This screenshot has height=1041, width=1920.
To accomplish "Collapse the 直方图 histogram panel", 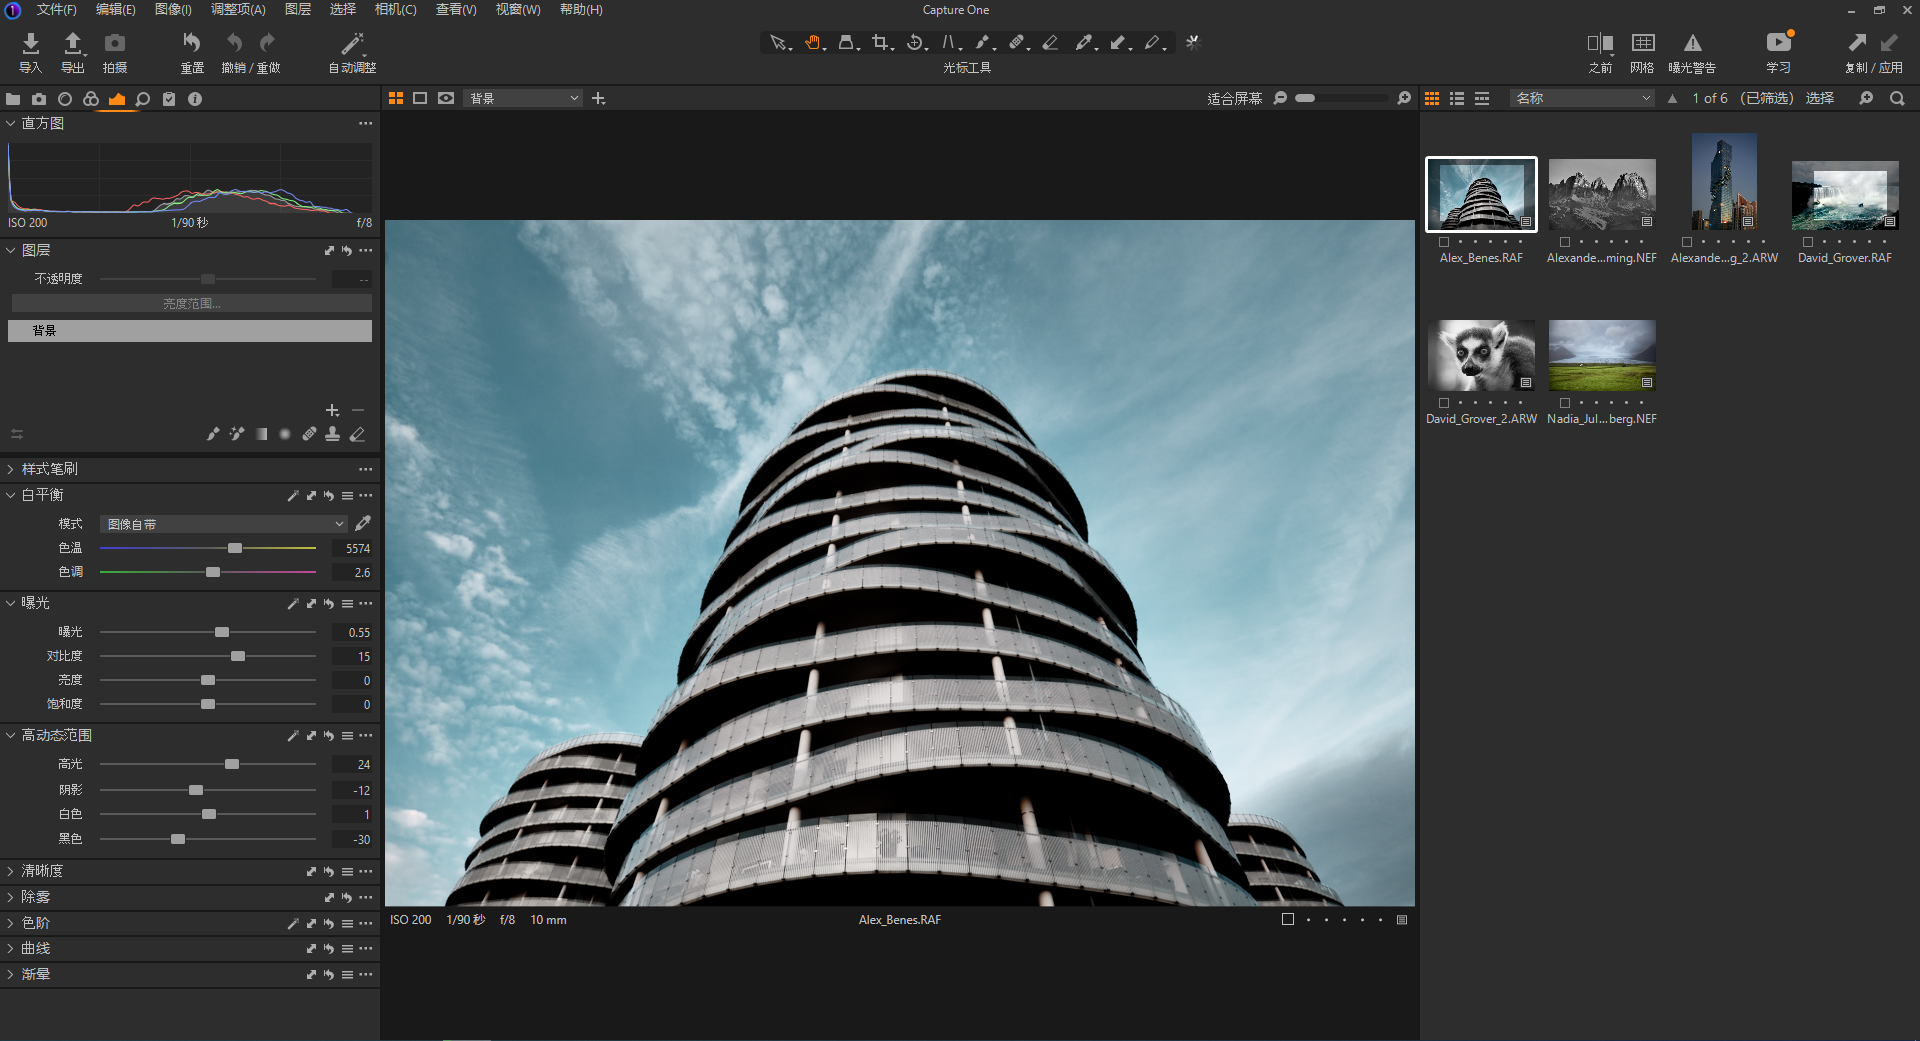I will 11,123.
